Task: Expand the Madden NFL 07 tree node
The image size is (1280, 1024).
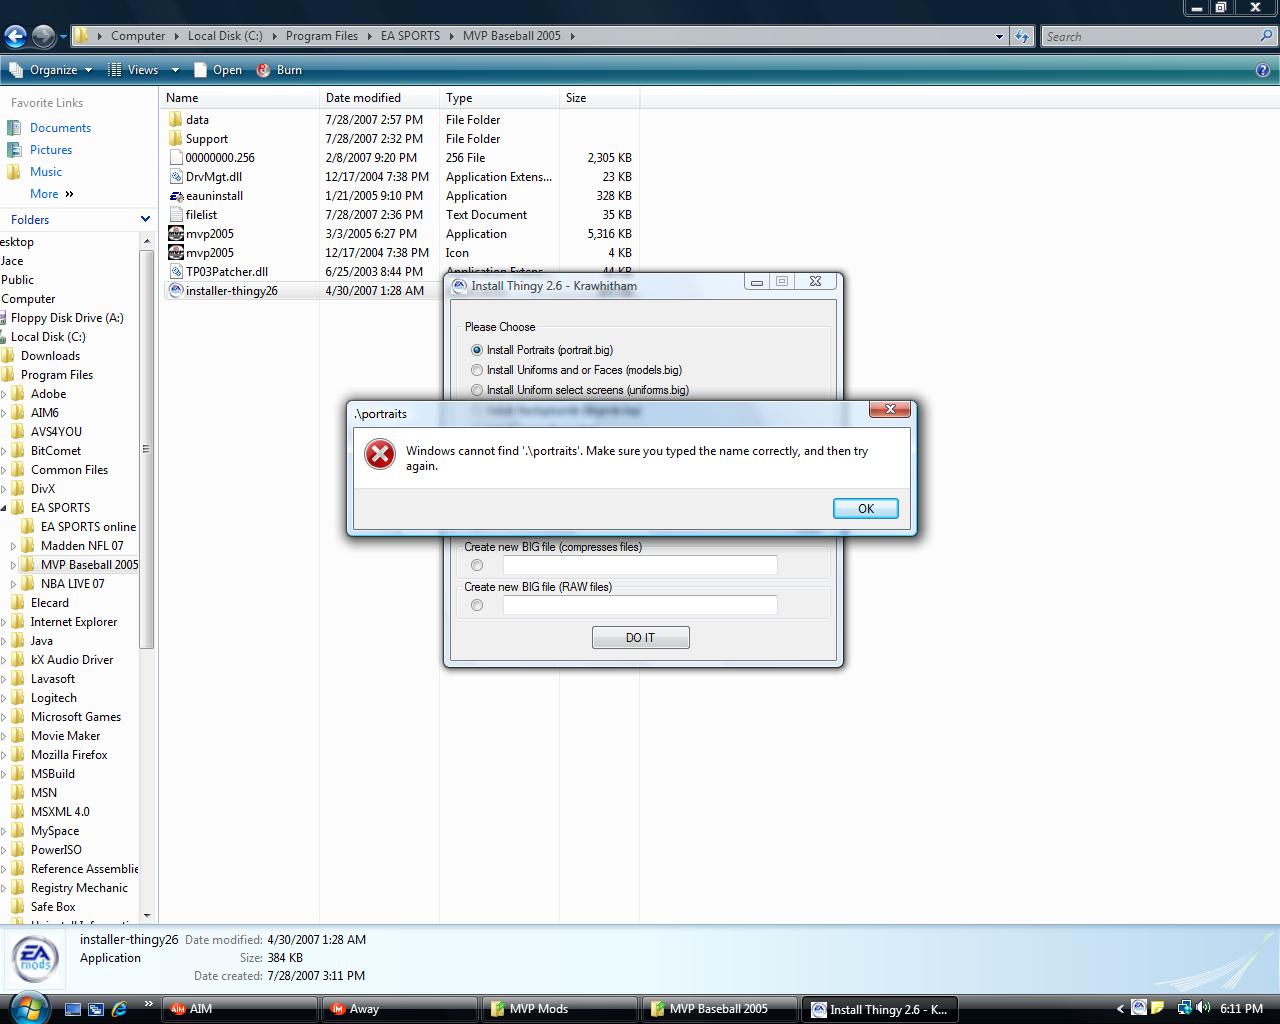Action: [14, 546]
